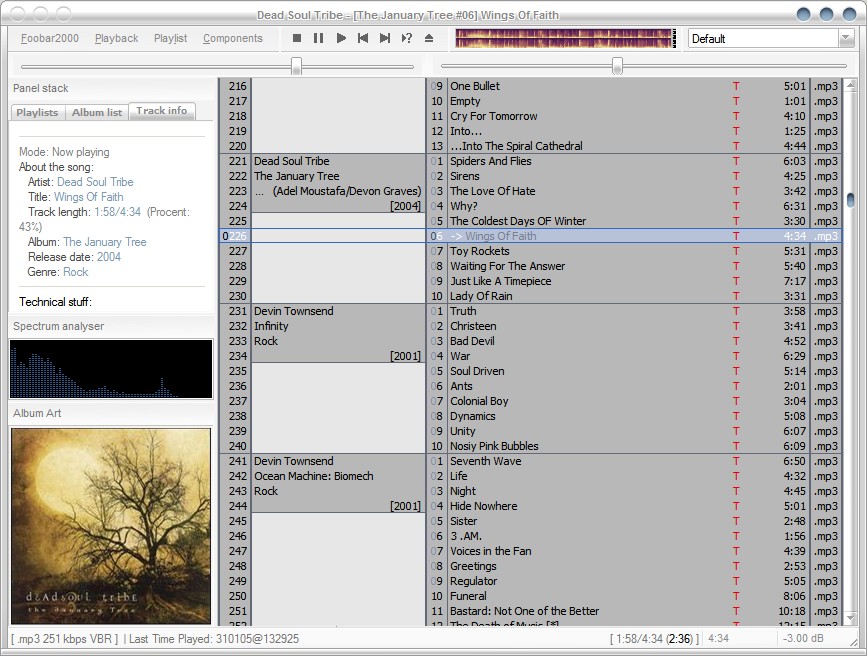Viewport: 867px width, 656px height.
Task: Click the spectrogram visualization in toolbar
Action: click(x=564, y=38)
